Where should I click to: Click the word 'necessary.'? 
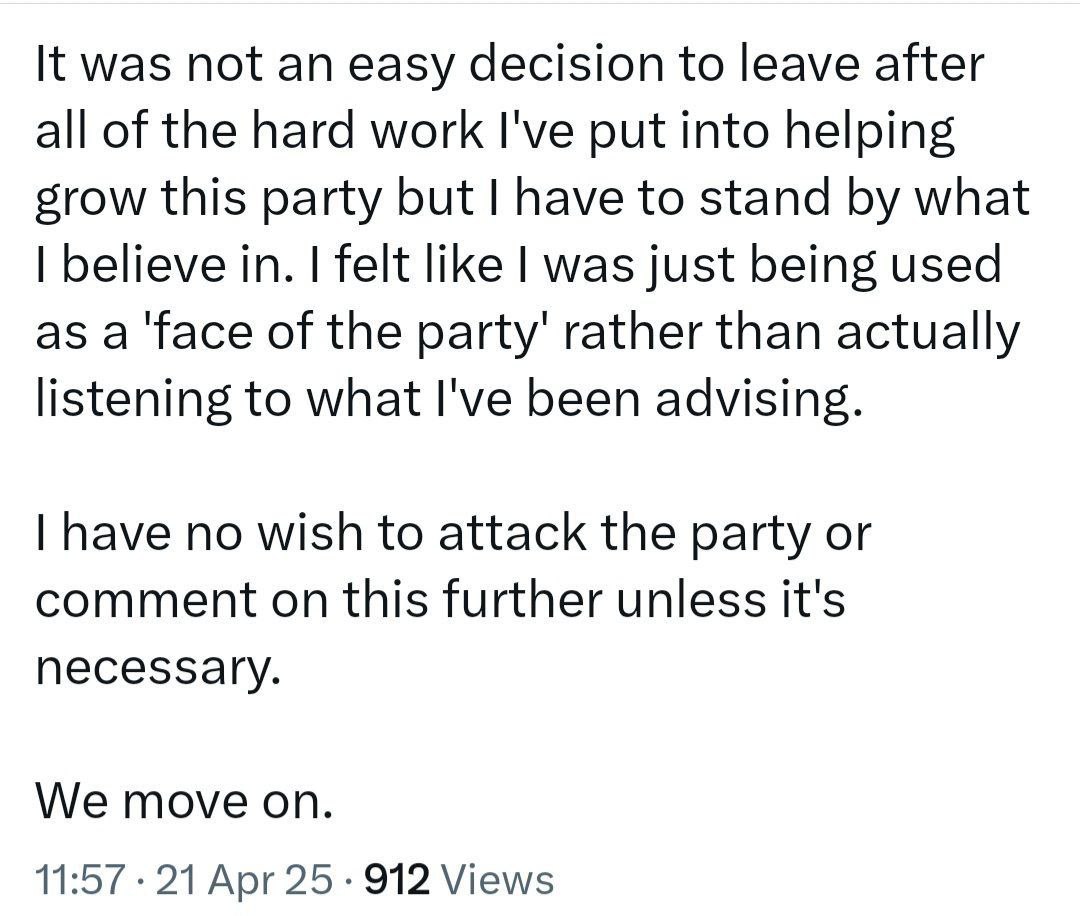pyautogui.click(x=158, y=667)
